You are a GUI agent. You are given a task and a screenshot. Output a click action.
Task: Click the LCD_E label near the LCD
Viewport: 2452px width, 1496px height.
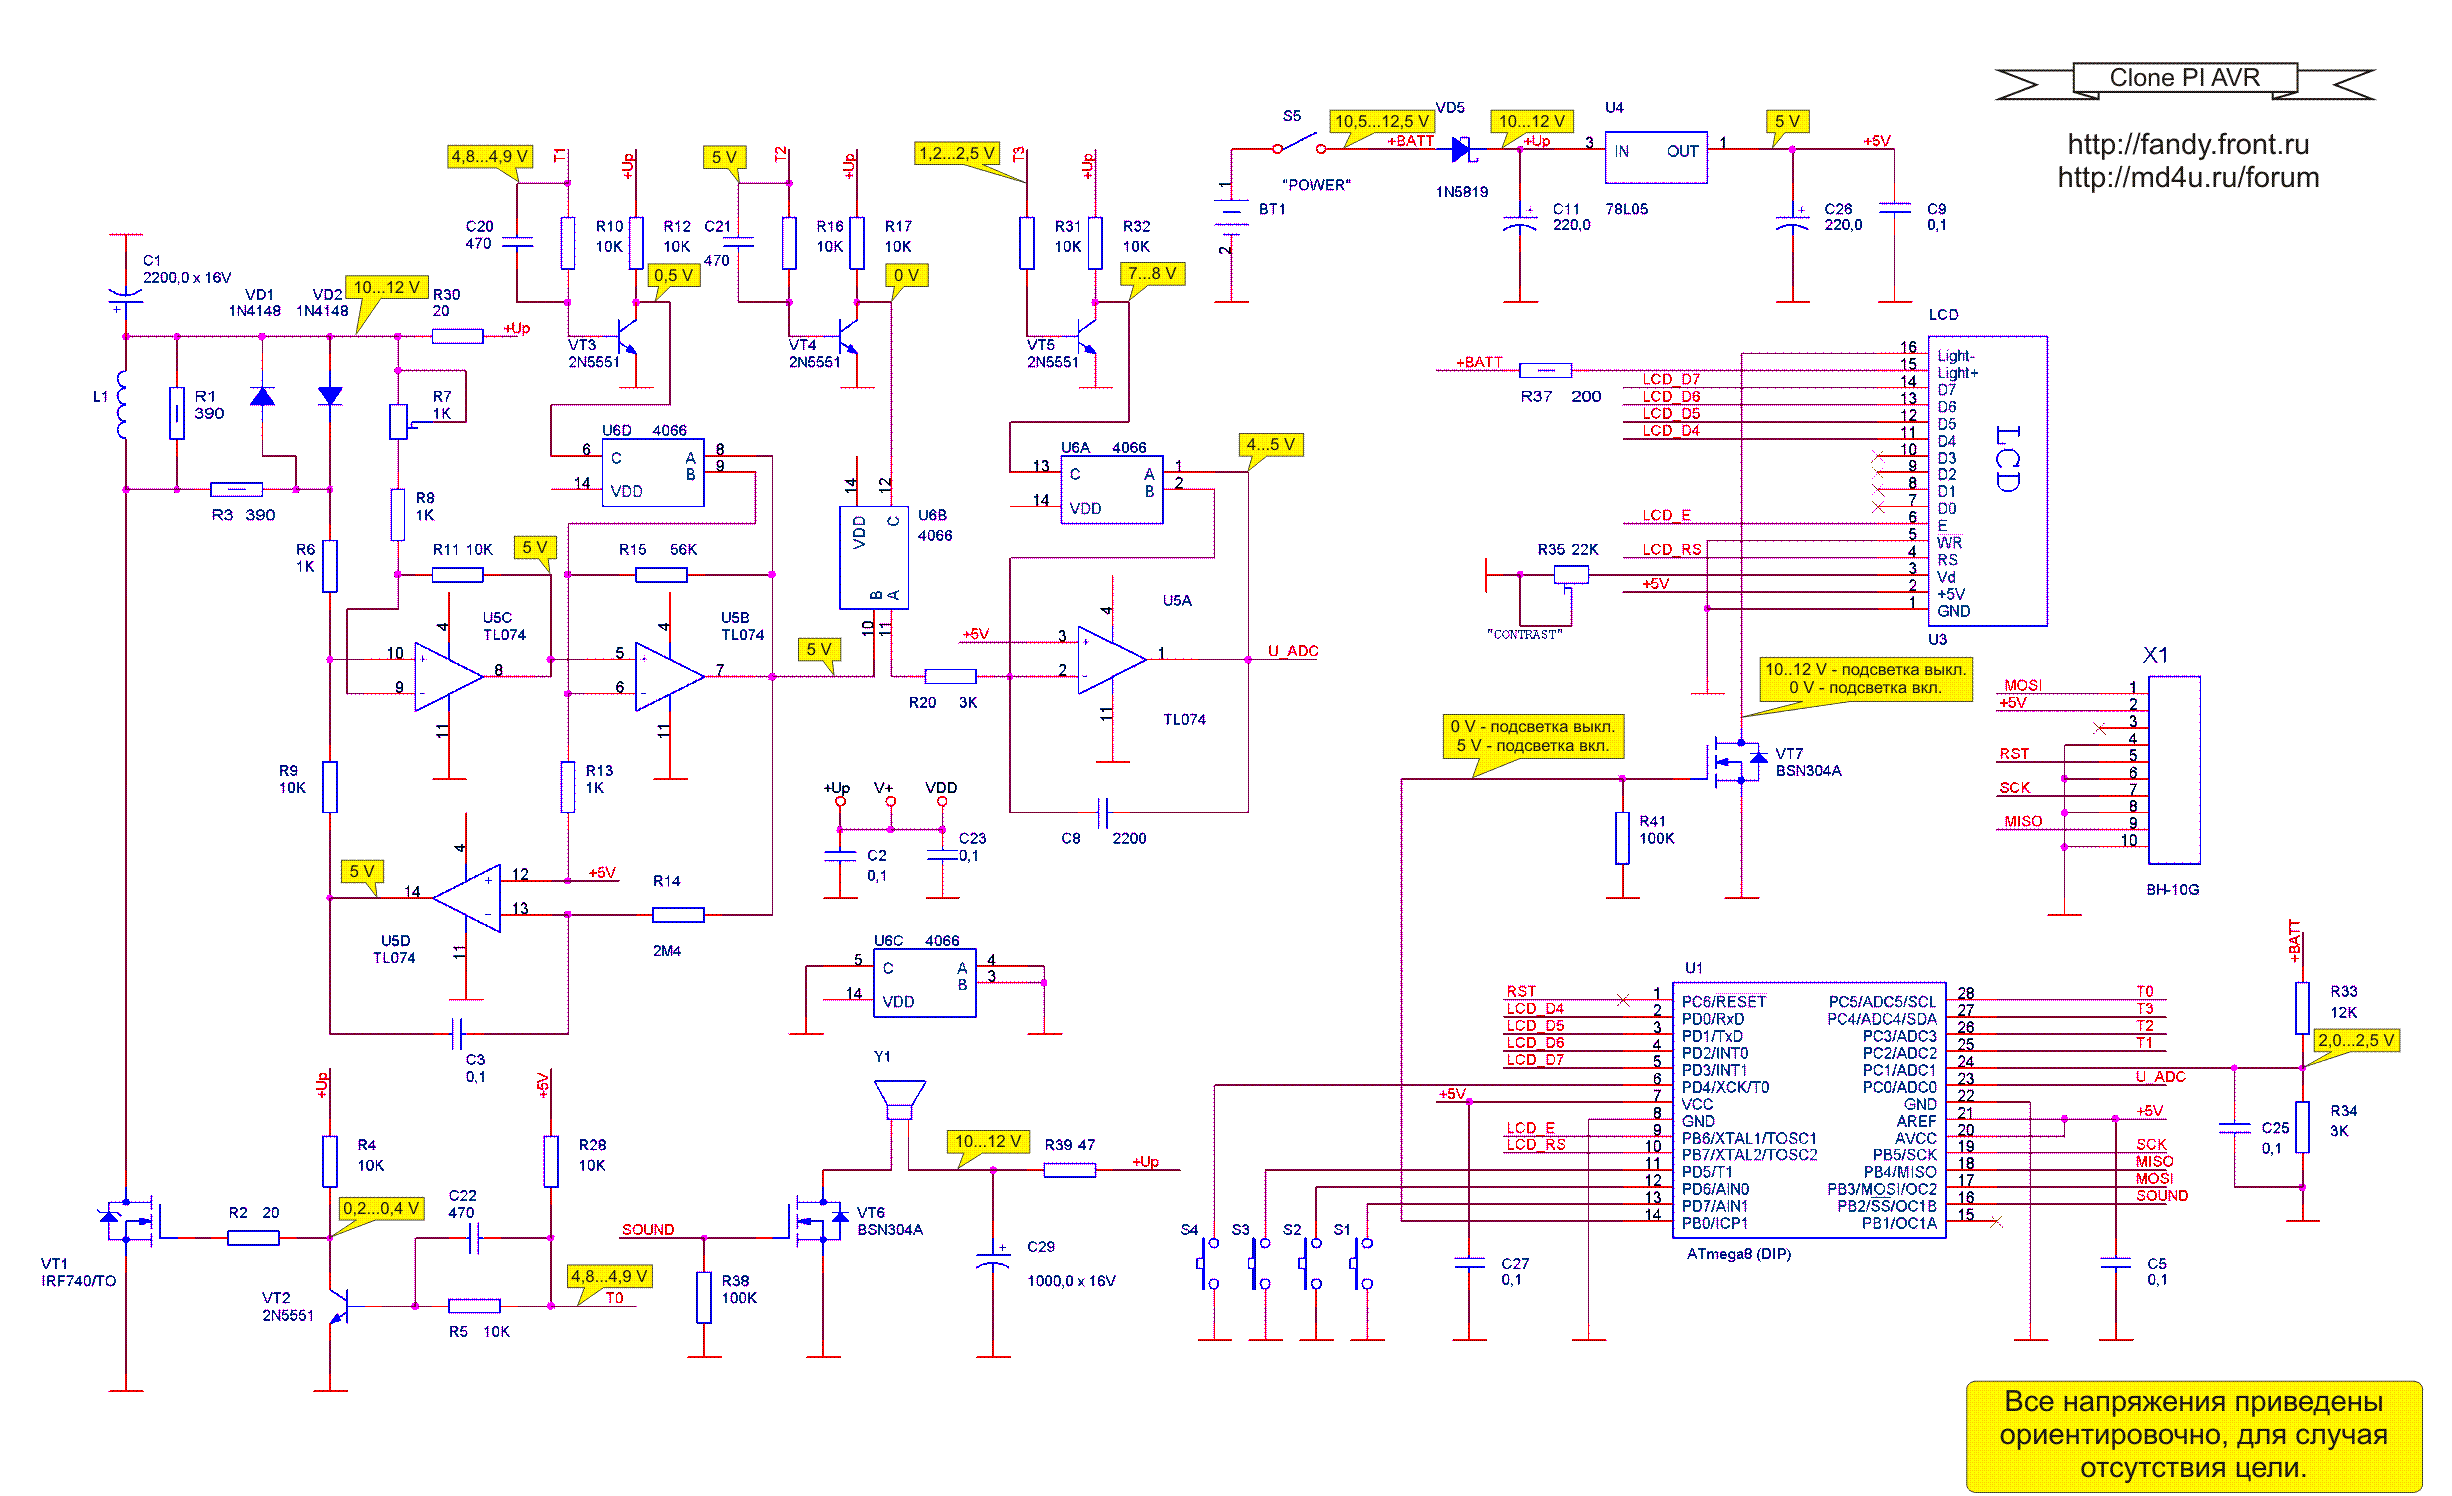click(x=1666, y=515)
